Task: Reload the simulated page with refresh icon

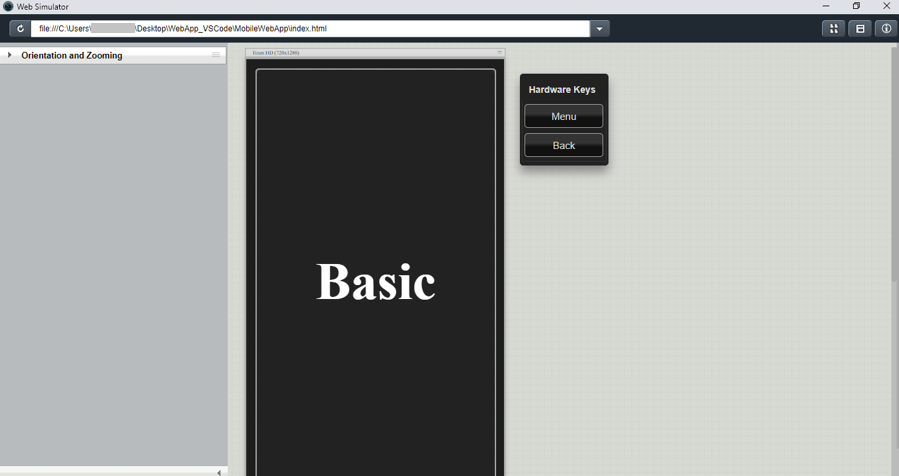Action: click(x=20, y=29)
